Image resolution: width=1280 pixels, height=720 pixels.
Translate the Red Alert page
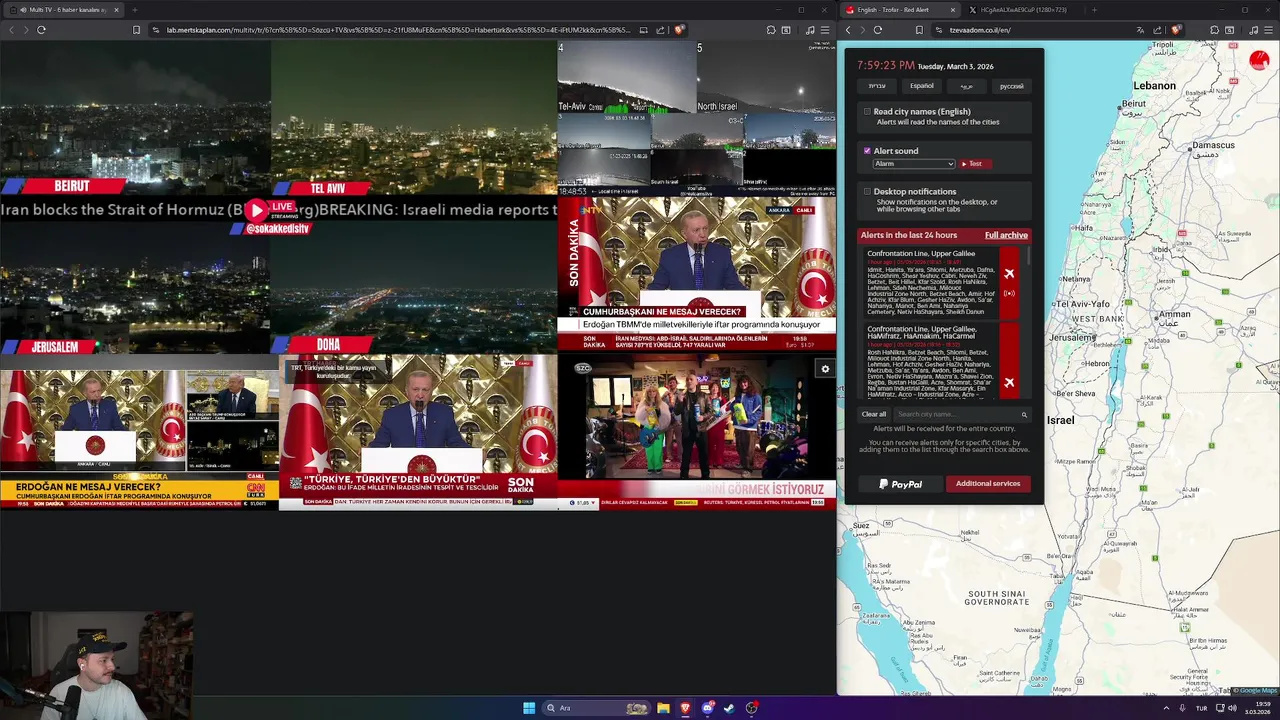point(1140,30)
